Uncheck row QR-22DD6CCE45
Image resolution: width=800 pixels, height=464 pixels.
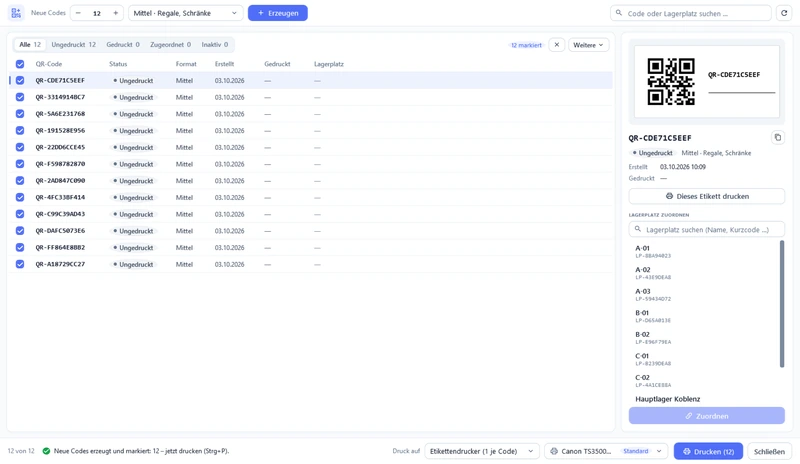coord(20,147)
